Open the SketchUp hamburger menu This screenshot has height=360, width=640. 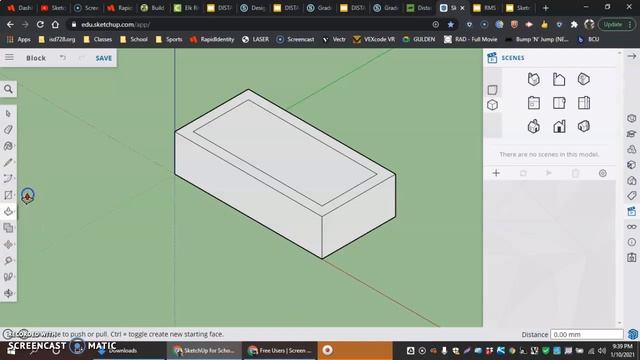coord(9,58)
